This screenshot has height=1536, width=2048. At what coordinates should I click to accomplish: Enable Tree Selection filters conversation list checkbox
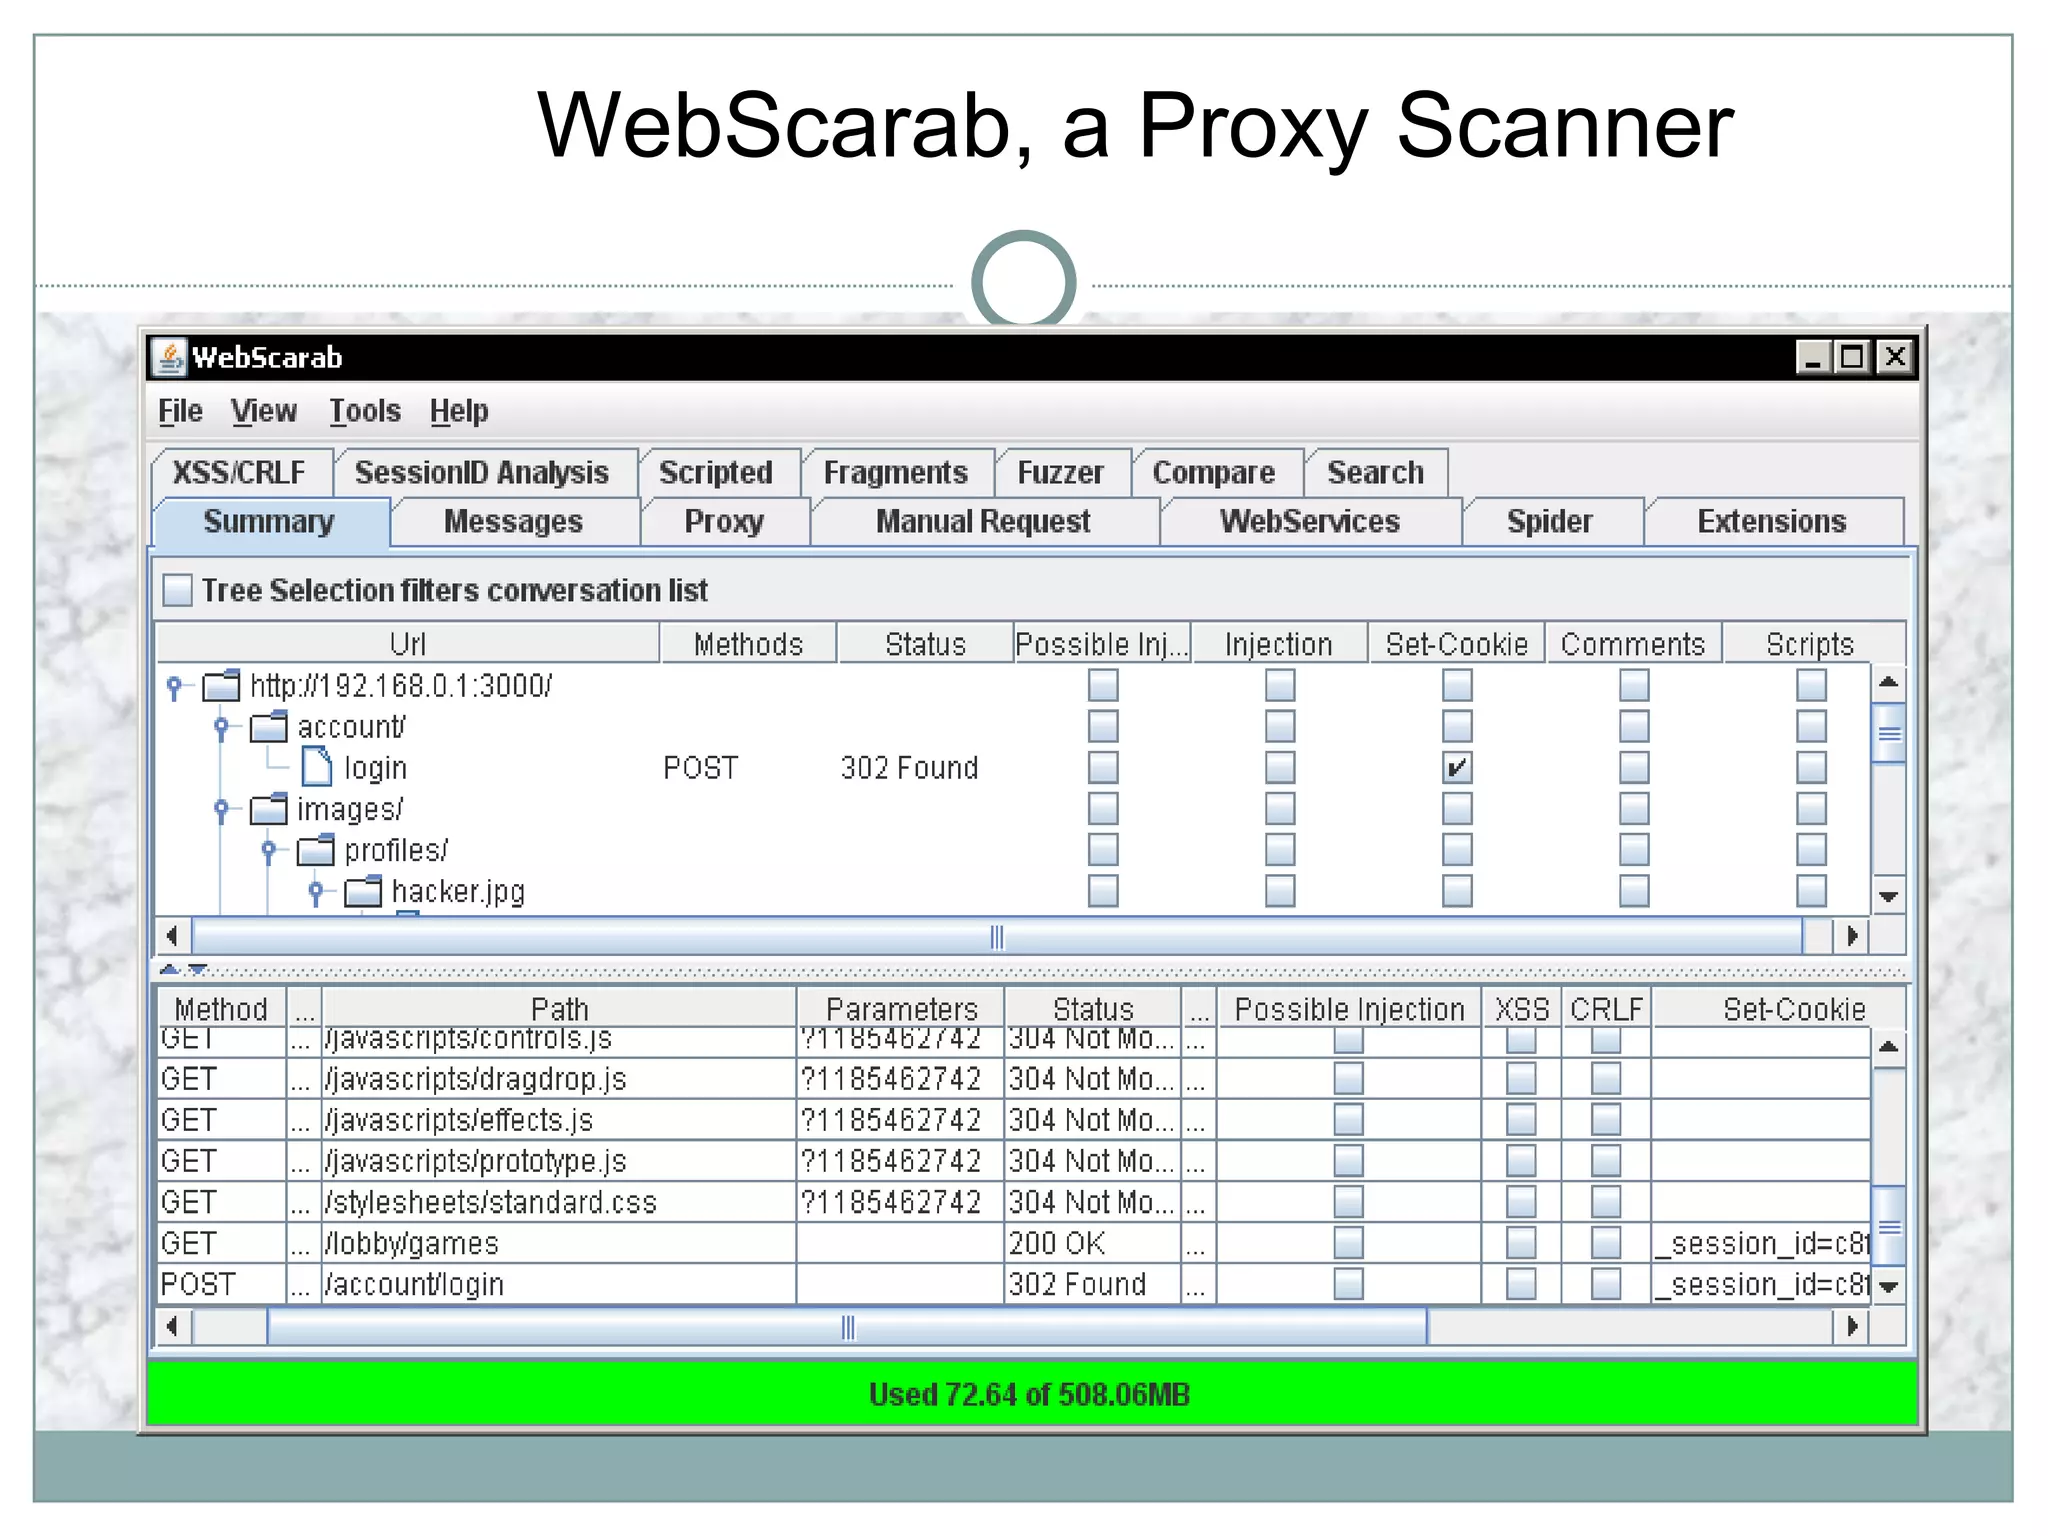point(177,590)
